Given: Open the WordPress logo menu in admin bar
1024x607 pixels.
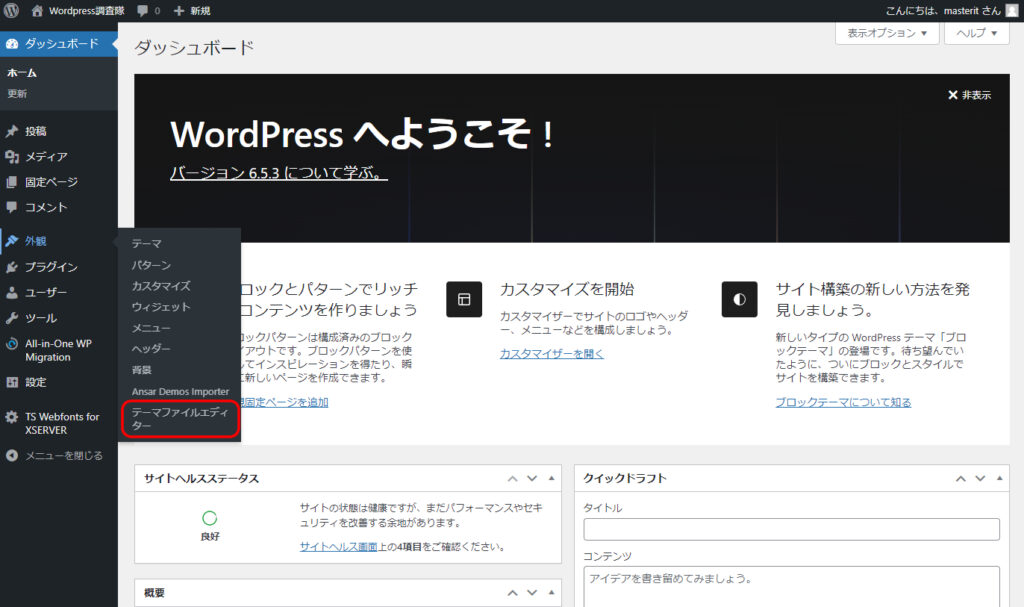Looking at the screenshot, I should [x=10, y=11].
